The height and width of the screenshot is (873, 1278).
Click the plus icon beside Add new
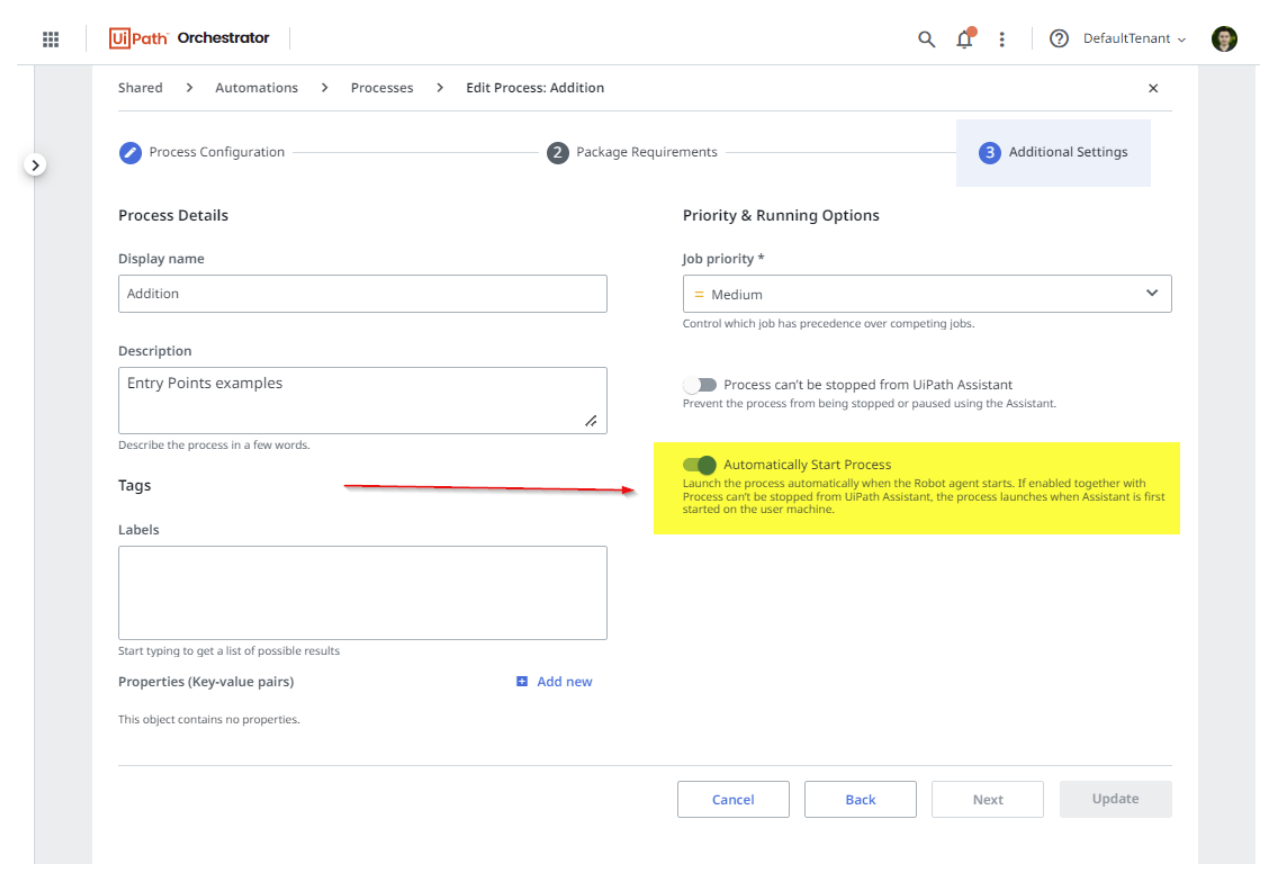click(522, 682)
